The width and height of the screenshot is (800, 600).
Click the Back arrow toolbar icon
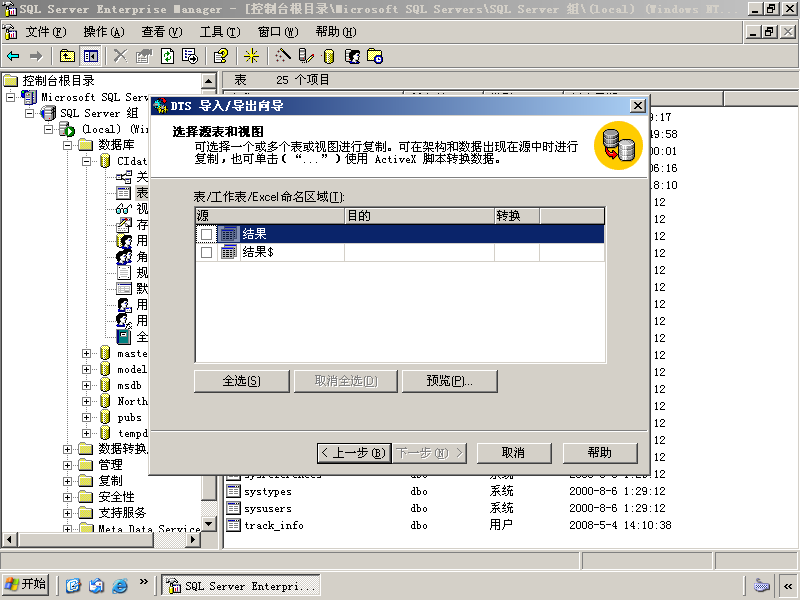click(x=13, y=56)
